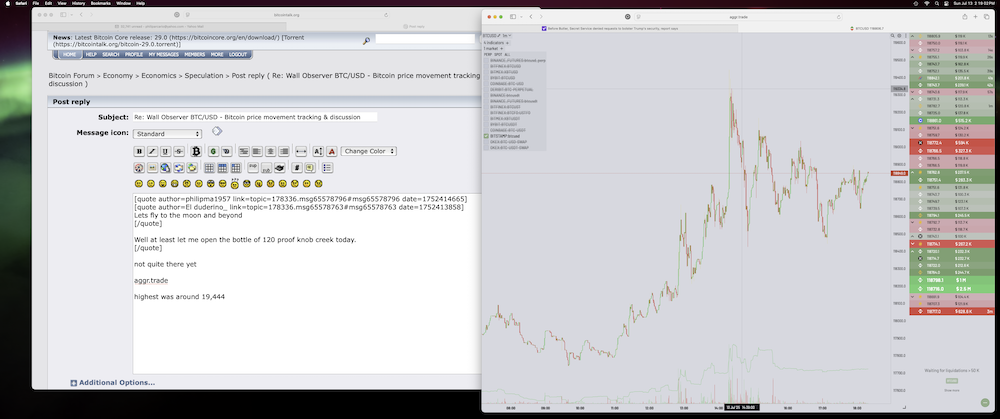
Task: Check the BITFINEX-BTCUSD market
Action: pyautogui.click(x=487, y=66)
